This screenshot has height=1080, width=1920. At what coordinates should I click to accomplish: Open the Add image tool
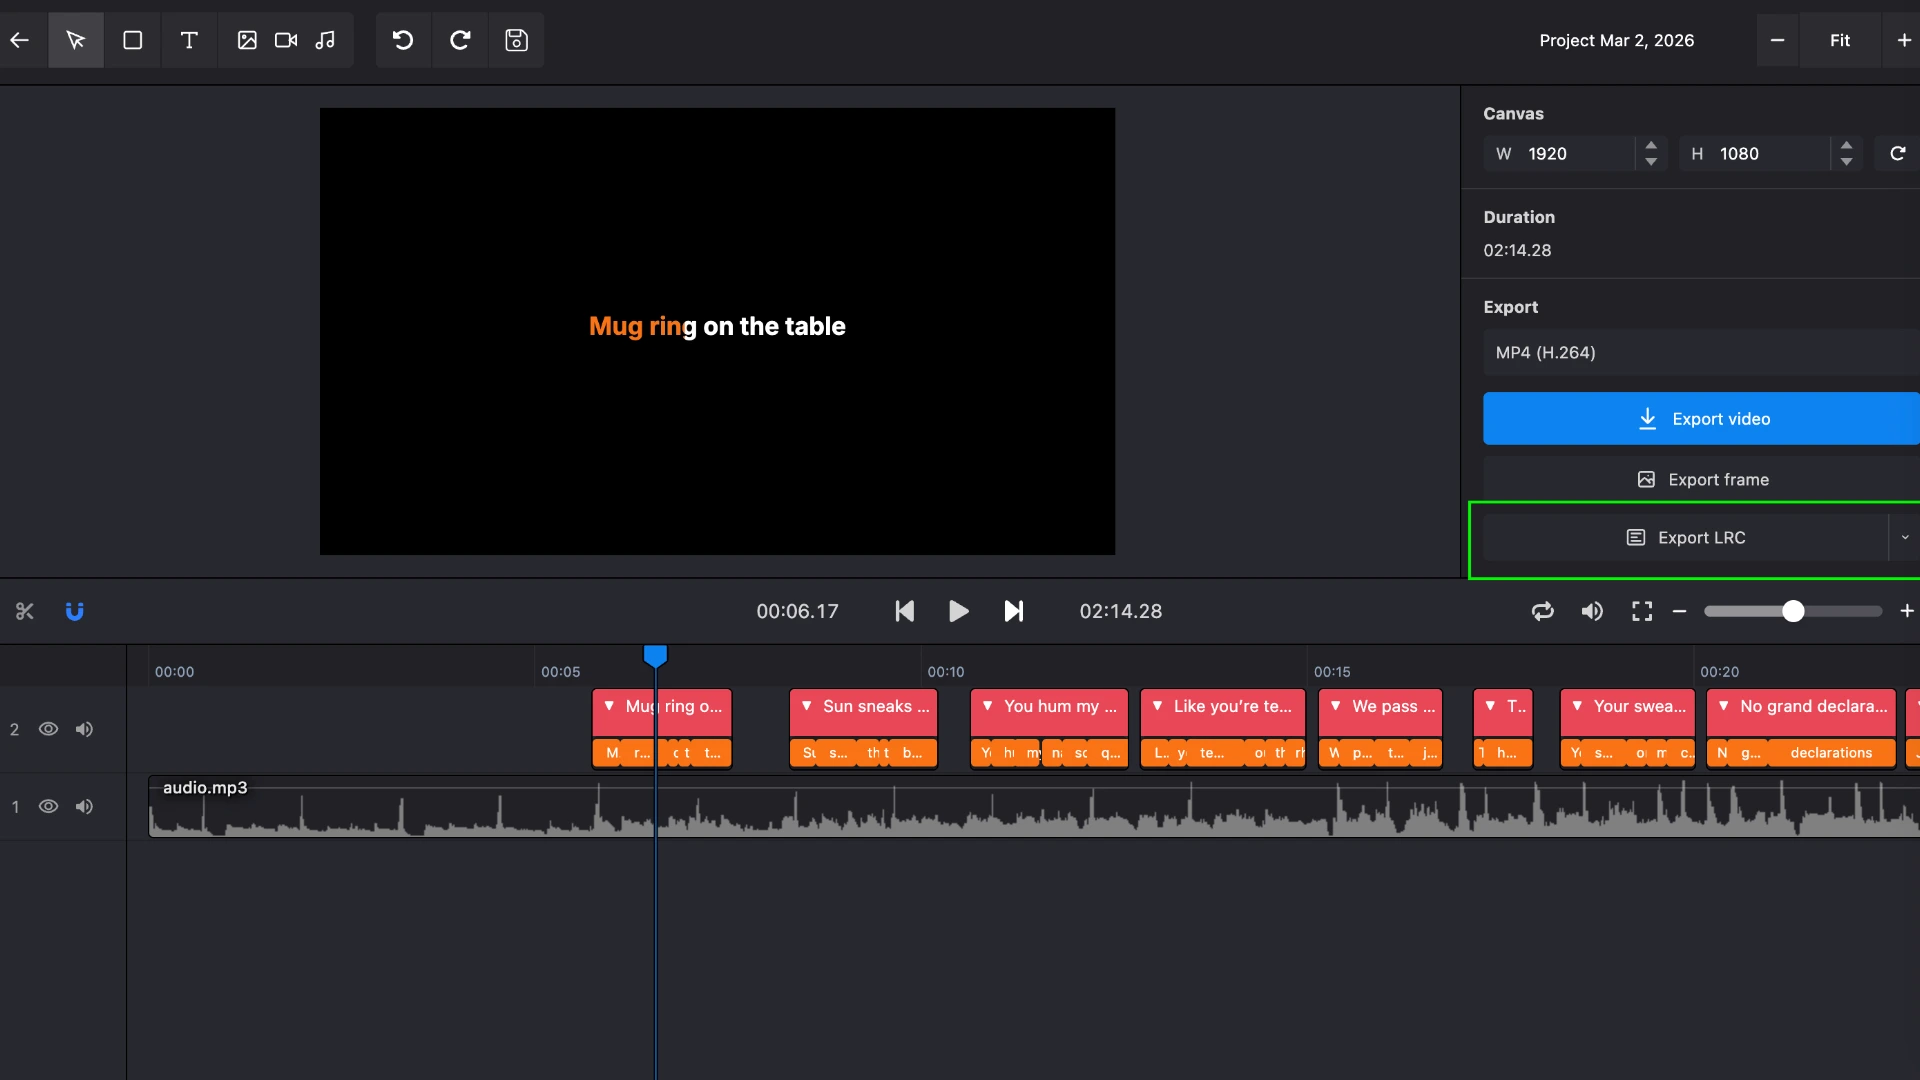point(247,40)
